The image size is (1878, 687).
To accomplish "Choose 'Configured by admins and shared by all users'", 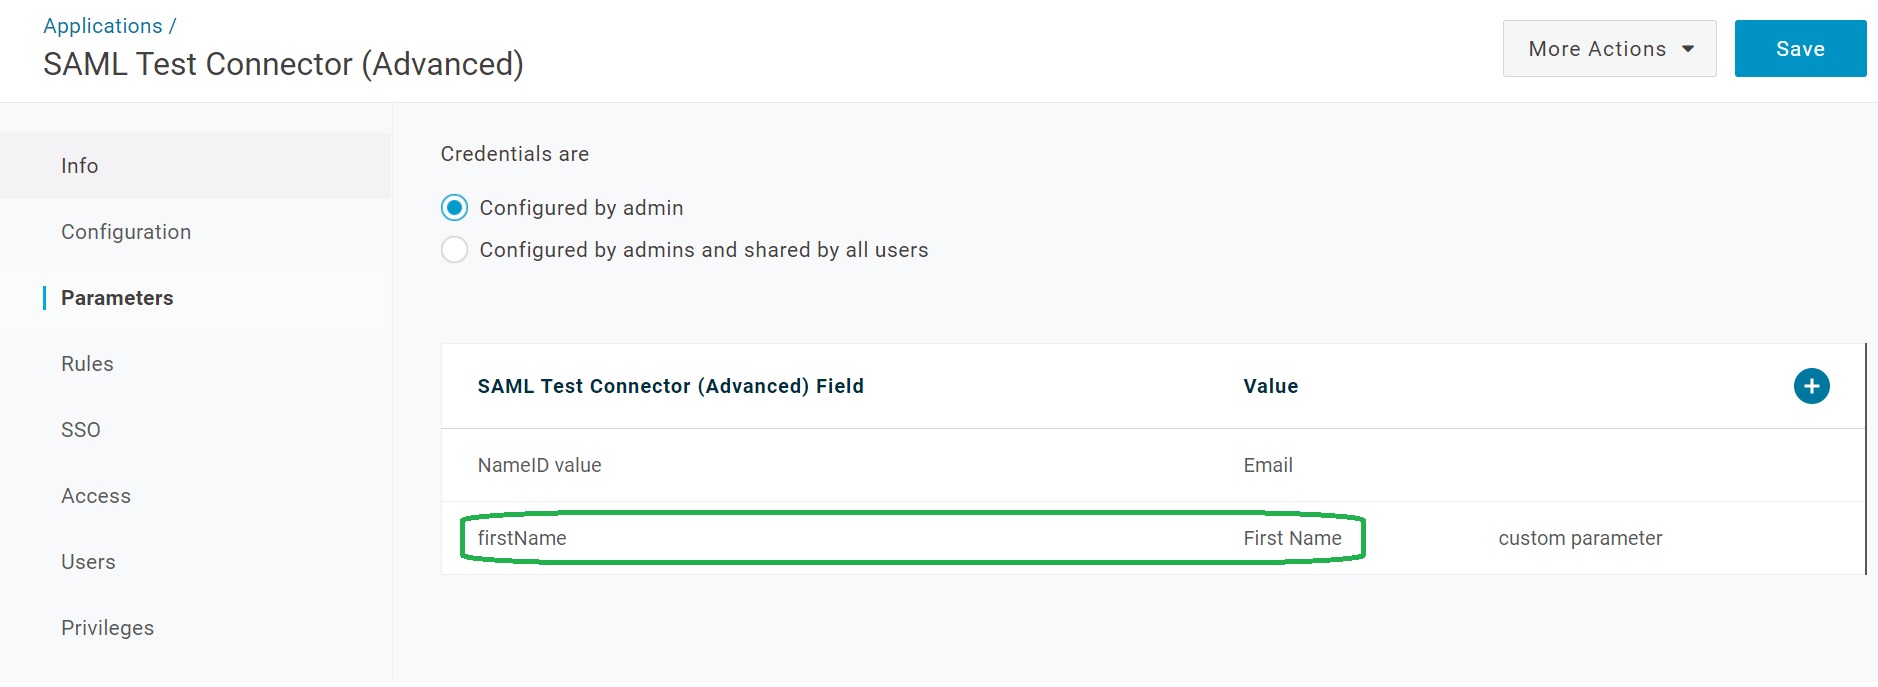I will coord(455,250).
